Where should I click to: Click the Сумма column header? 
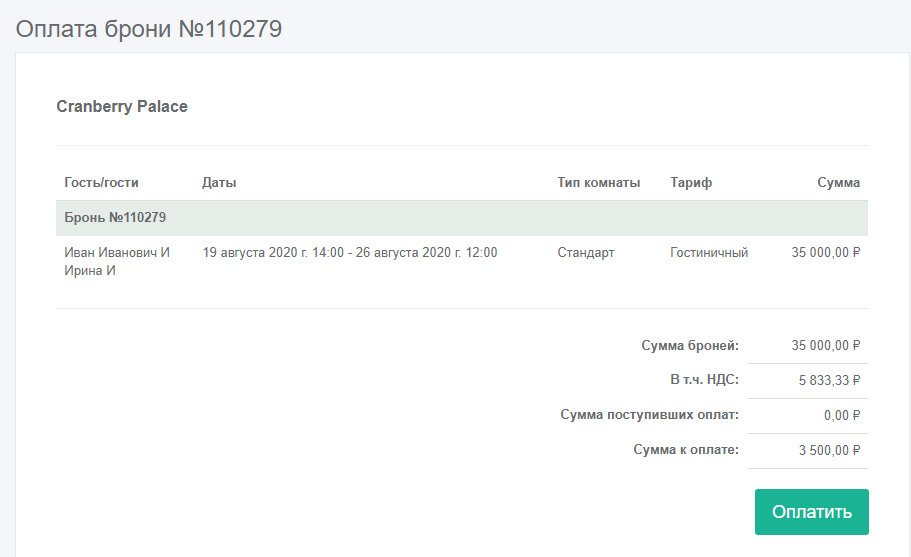pos(838,183)
